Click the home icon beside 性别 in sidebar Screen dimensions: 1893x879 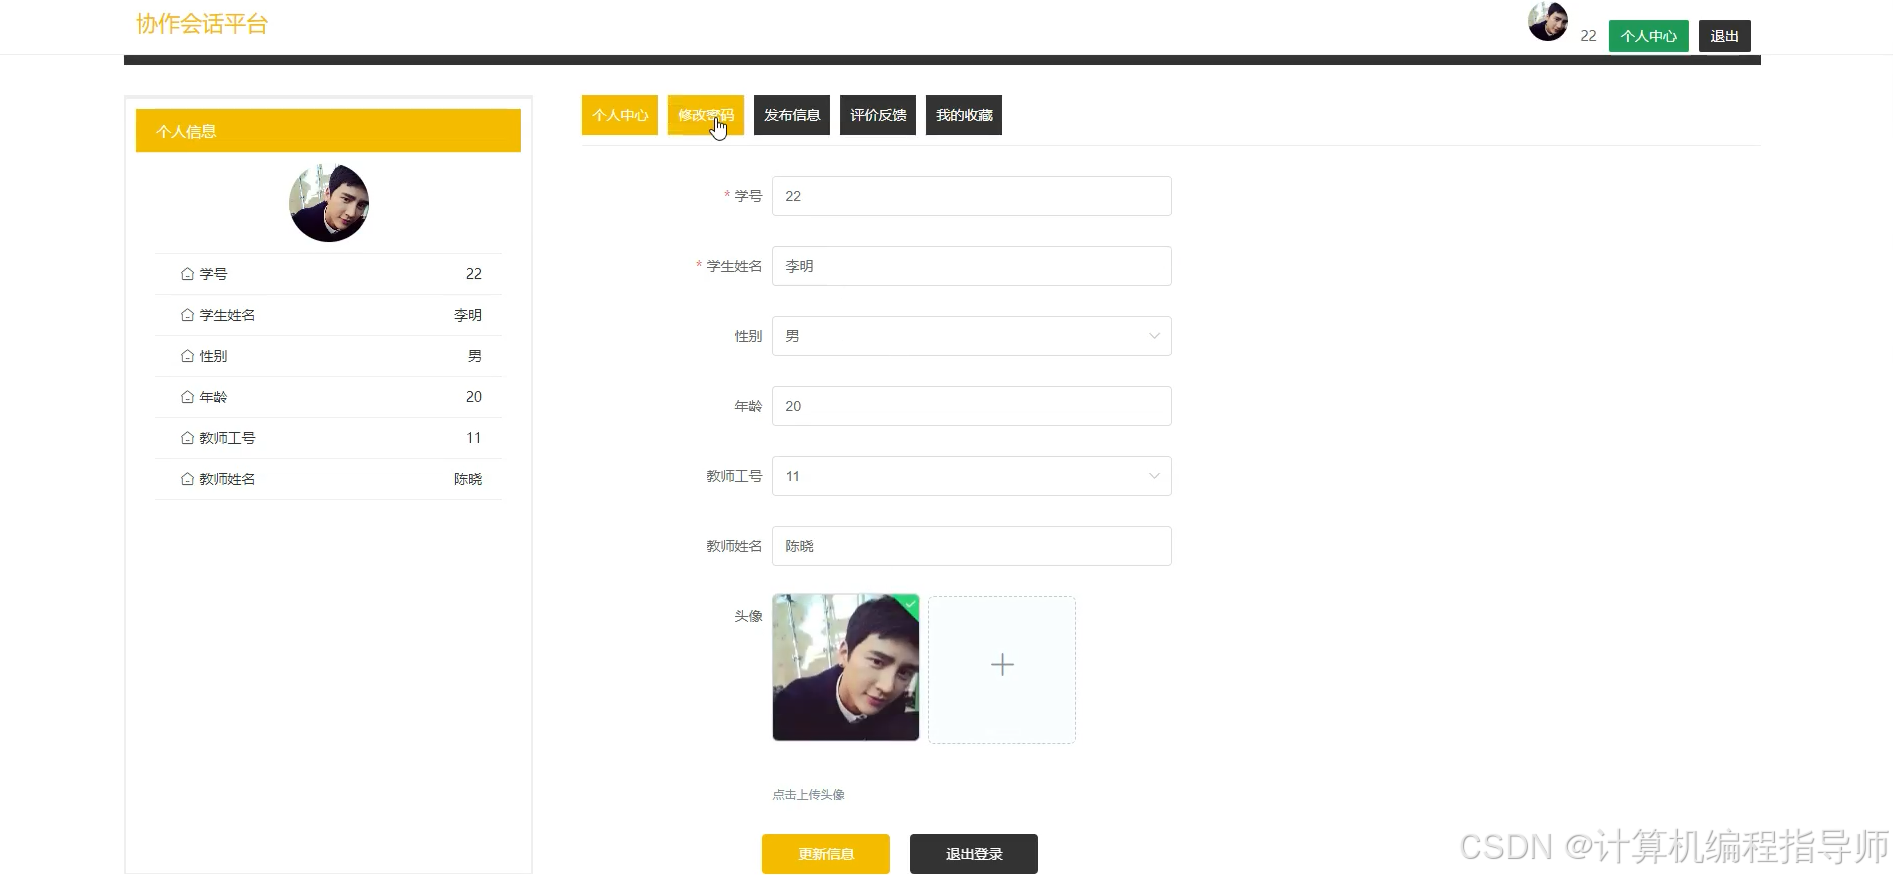pyautogui.click(x=187, y=356)
